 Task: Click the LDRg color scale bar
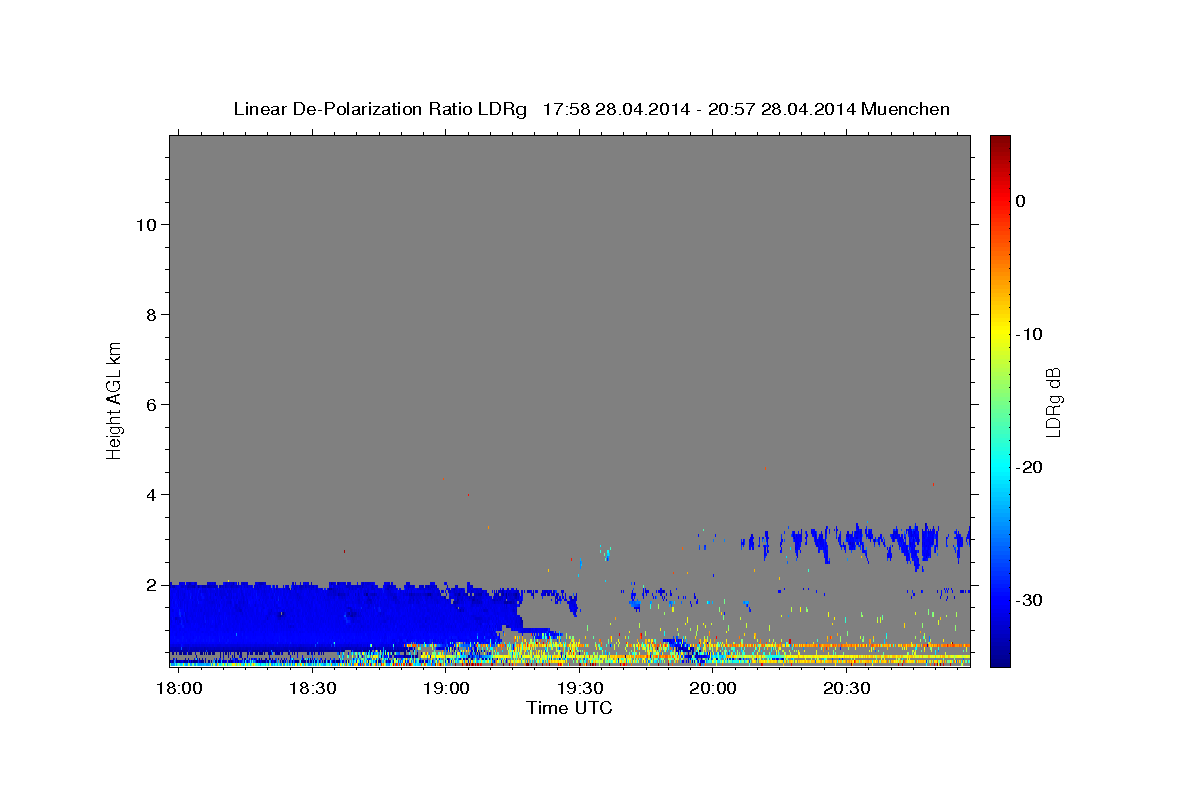tap(1000, 401)
